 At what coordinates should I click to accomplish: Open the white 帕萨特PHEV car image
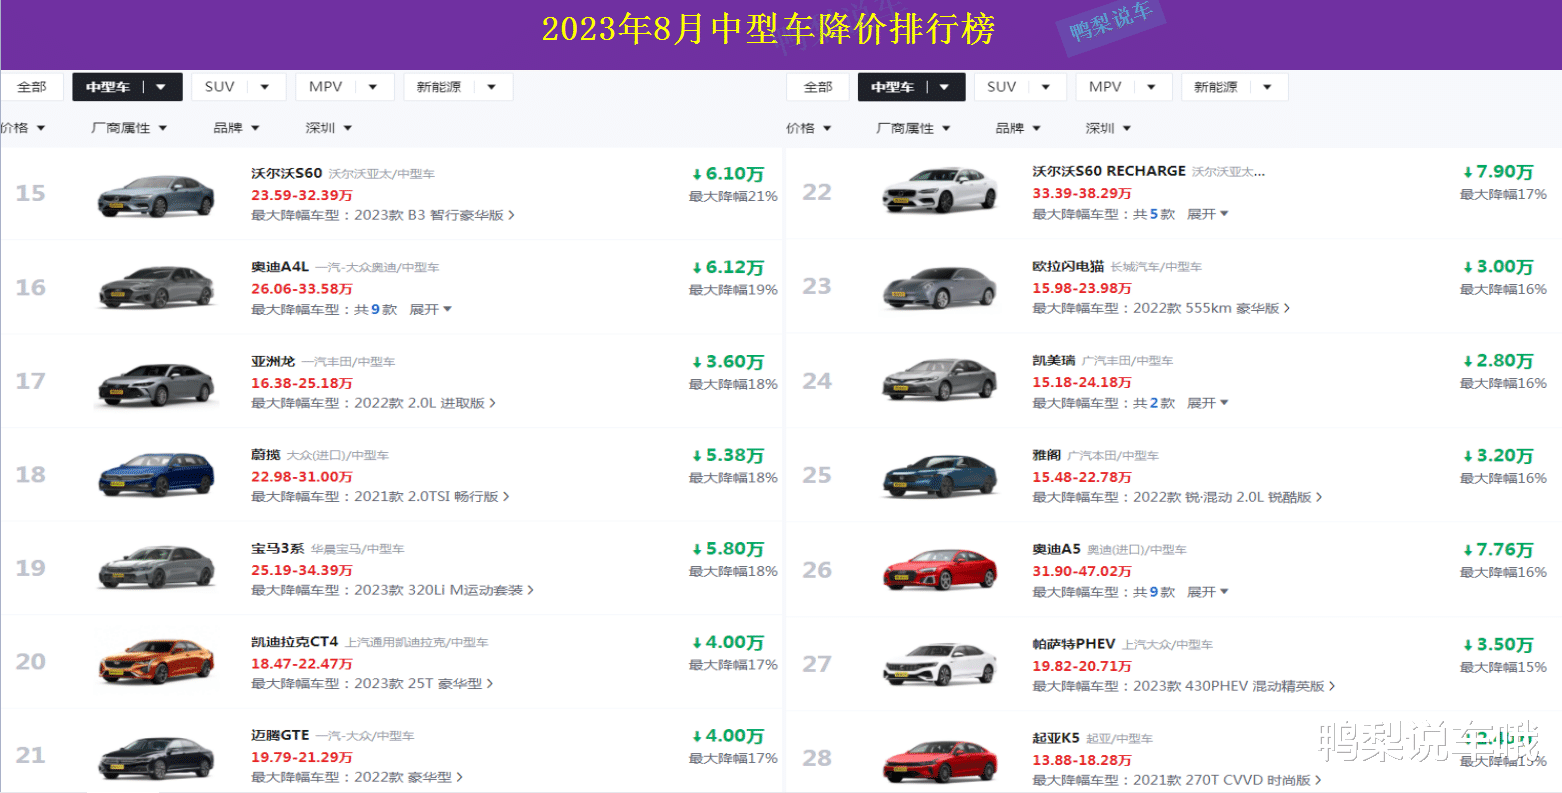940,664
